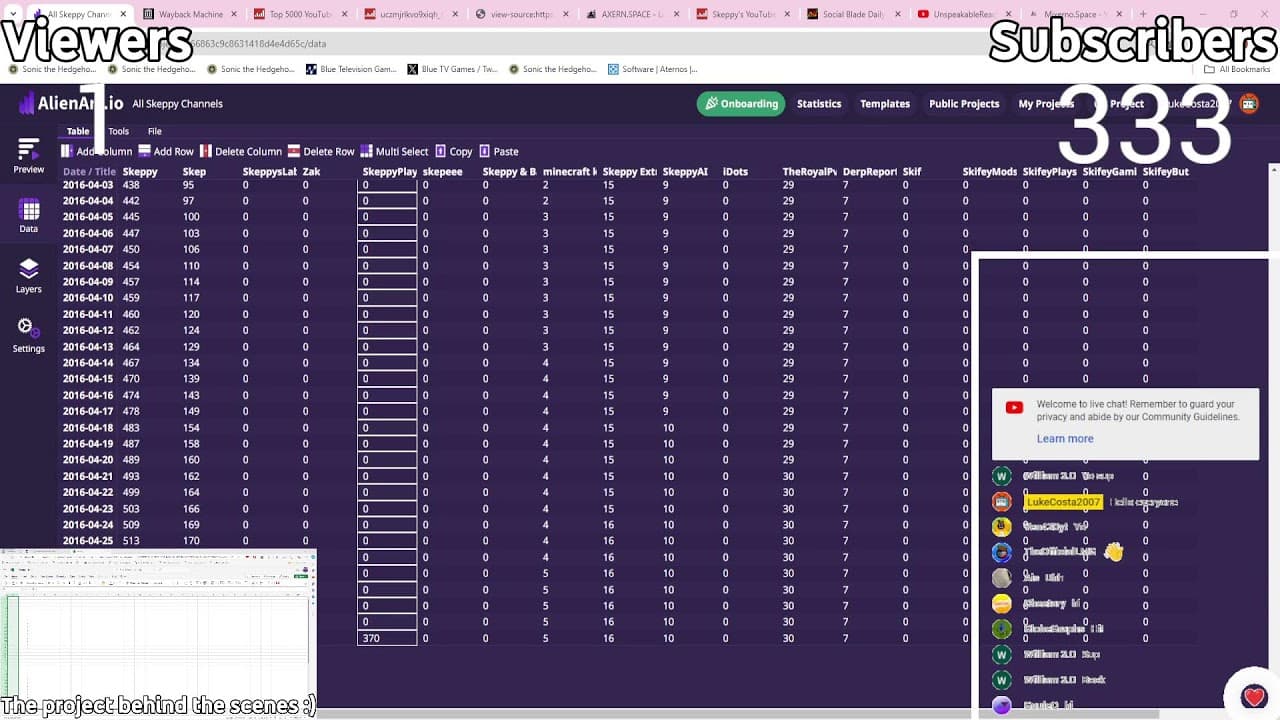
Task: Open the Settings gear in sidebar
Action: tap(28, 335)
